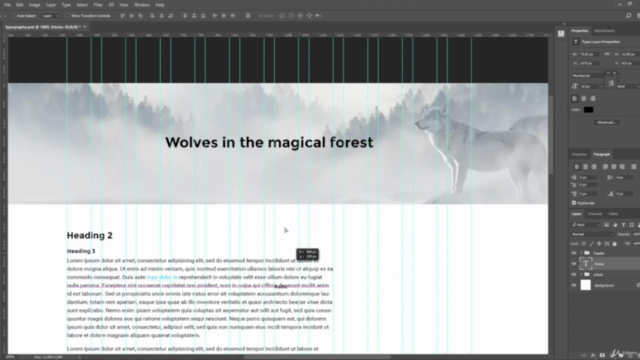640x360 pixels.
Task: Switch to the Character tab
Action: coord(579,154)
